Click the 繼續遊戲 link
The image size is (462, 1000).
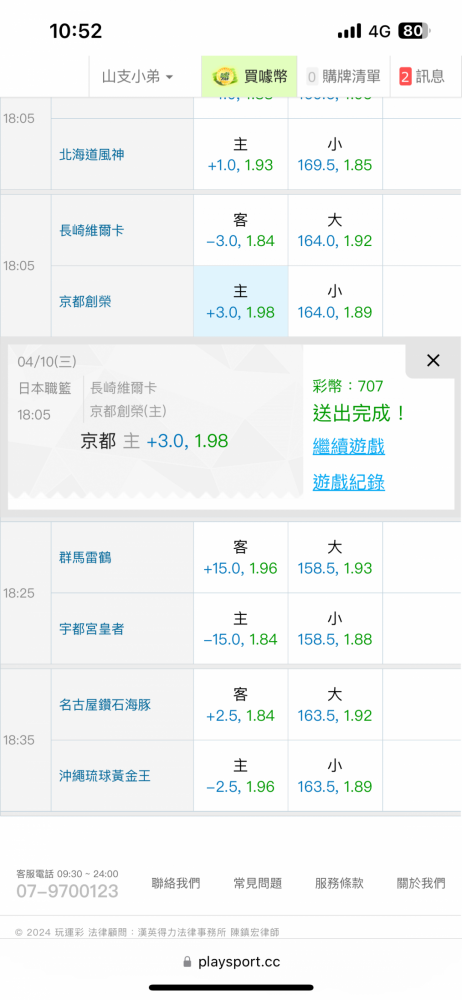[348, 446]
